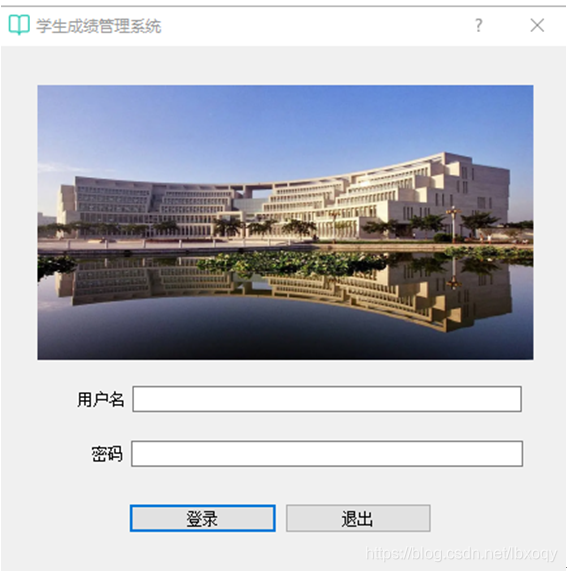
Task: Click the 密码 label text
Action: [107, 454]
